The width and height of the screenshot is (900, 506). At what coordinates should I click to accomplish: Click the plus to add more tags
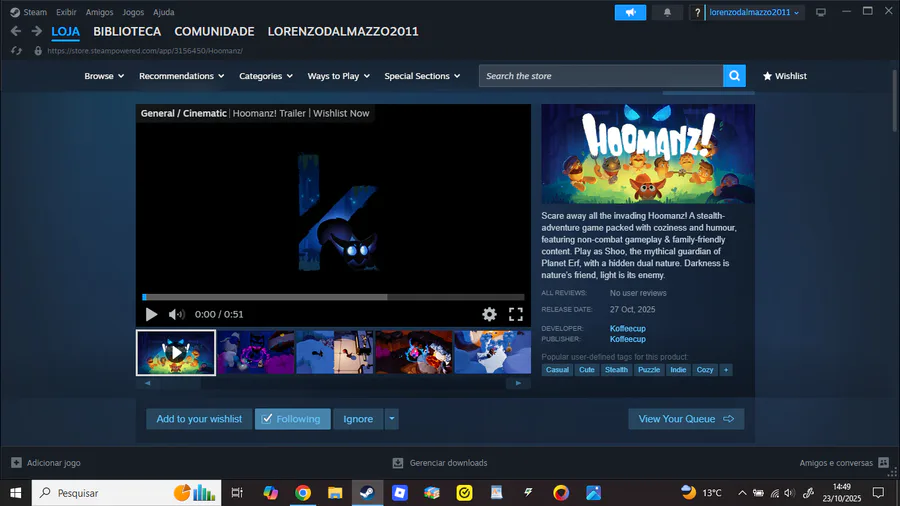[x=726, y=370]
